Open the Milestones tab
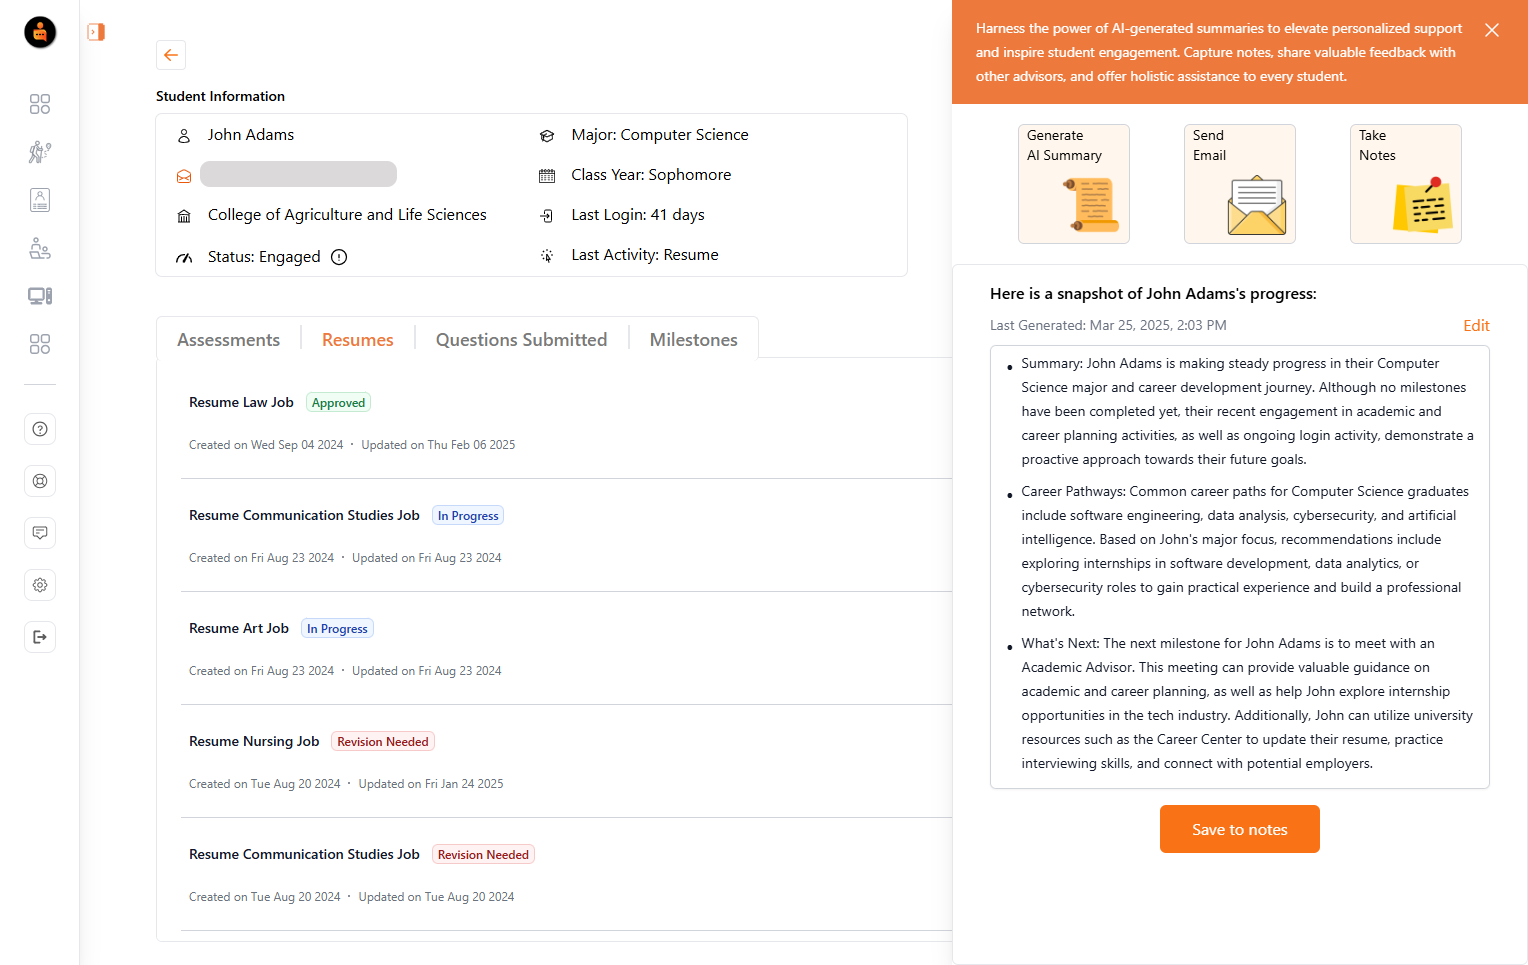This screenshot has width=1528, height=965. click(x=693, y=340)
